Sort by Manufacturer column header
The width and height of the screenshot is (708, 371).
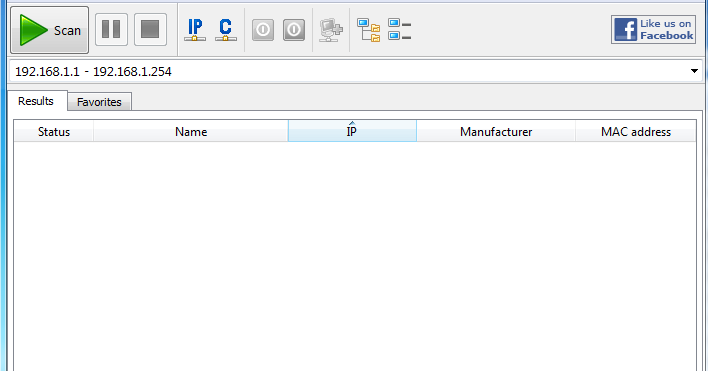pos(496,132)
